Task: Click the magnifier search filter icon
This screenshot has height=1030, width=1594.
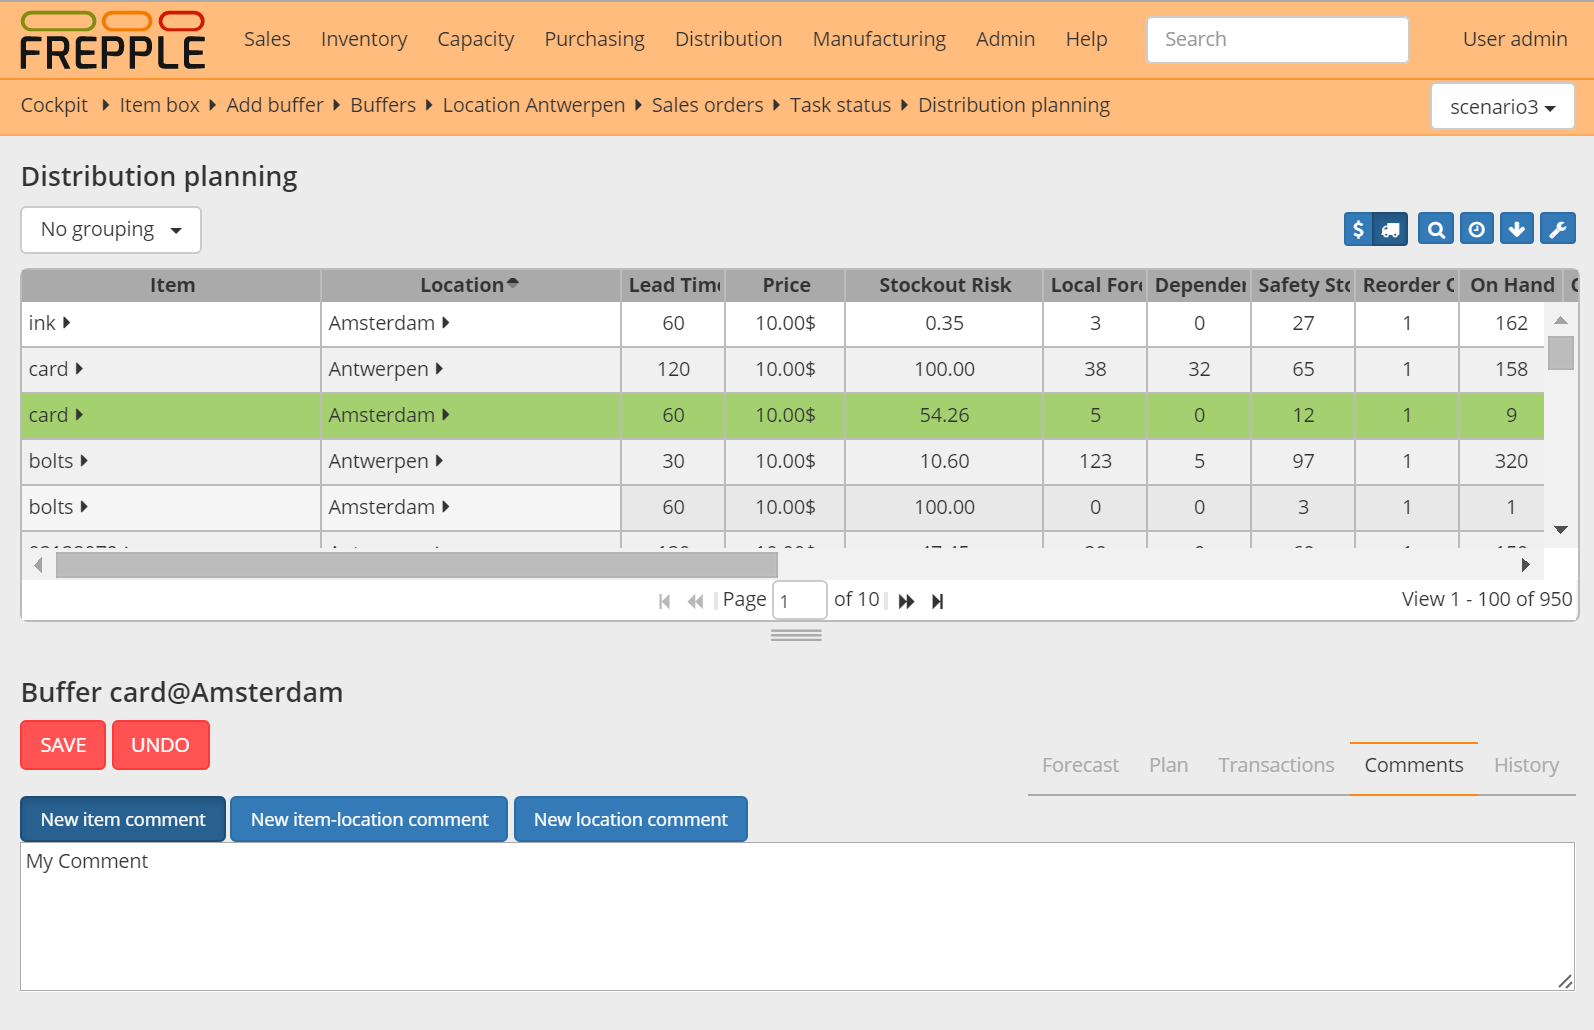Action: click(1435, 230)
